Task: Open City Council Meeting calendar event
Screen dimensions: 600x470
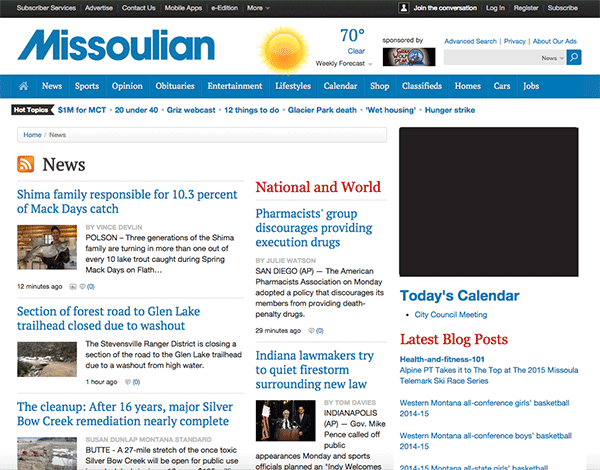Action: point(451,315)
